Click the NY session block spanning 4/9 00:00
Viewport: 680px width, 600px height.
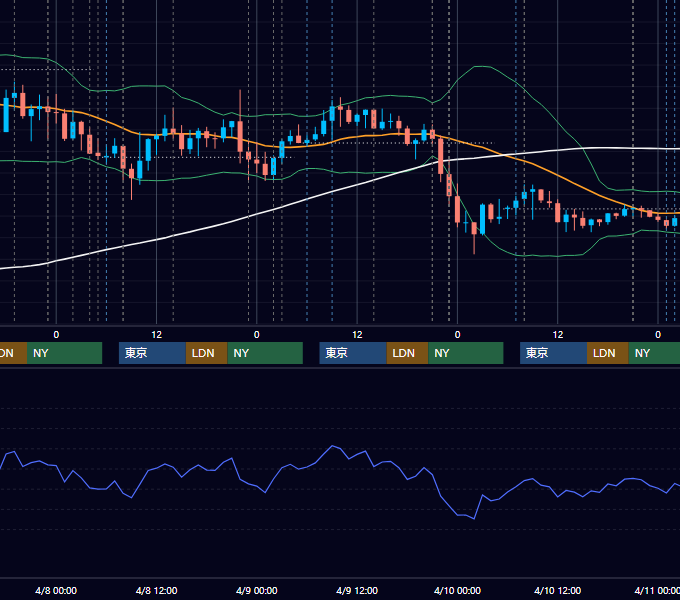265,353
